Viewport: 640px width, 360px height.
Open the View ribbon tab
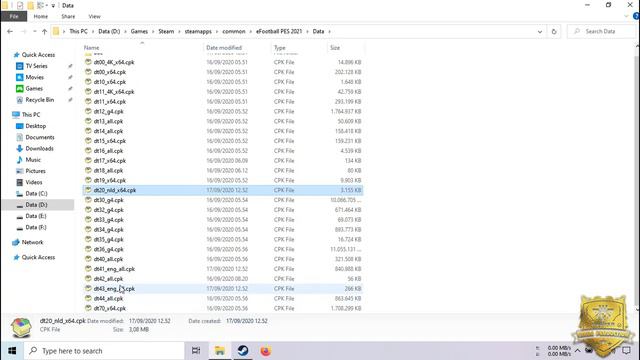pos(94,16)
